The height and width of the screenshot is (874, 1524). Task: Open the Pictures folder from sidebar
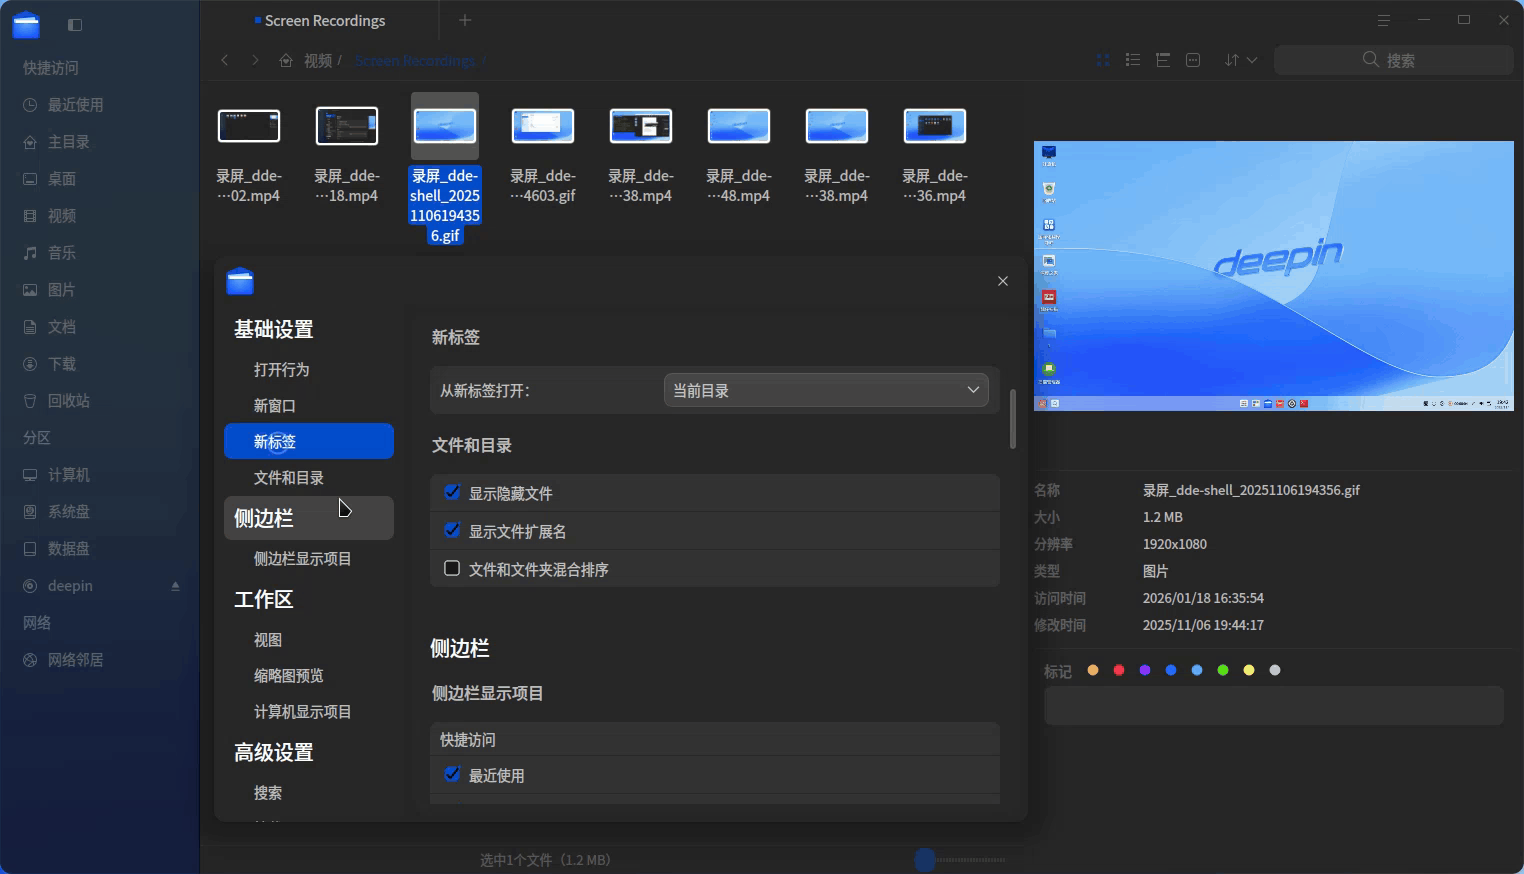tap(60, 289)
